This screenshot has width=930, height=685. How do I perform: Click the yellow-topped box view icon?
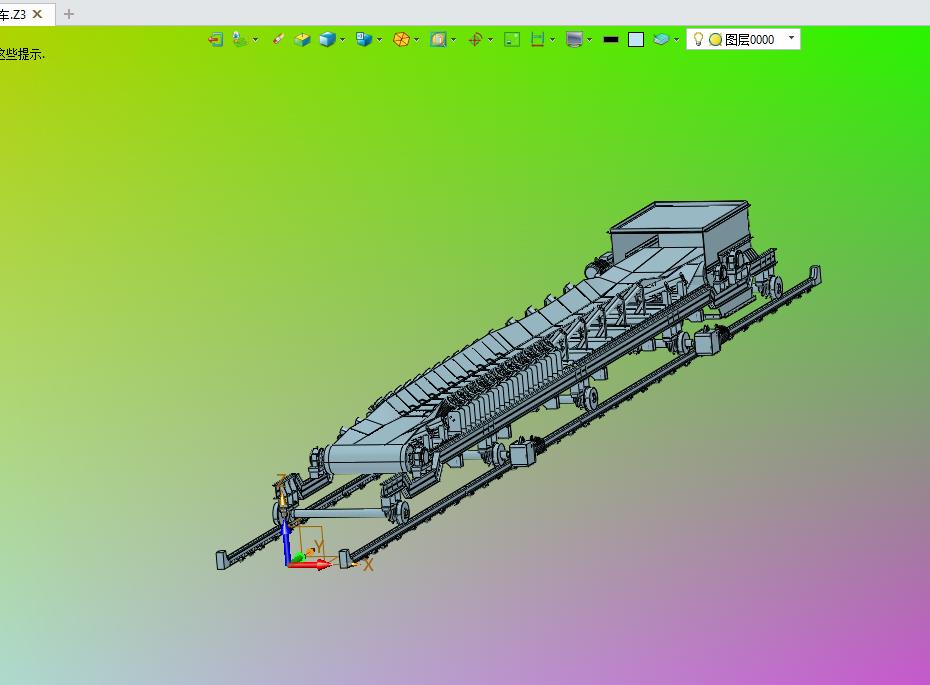click(x=302, y=39)
